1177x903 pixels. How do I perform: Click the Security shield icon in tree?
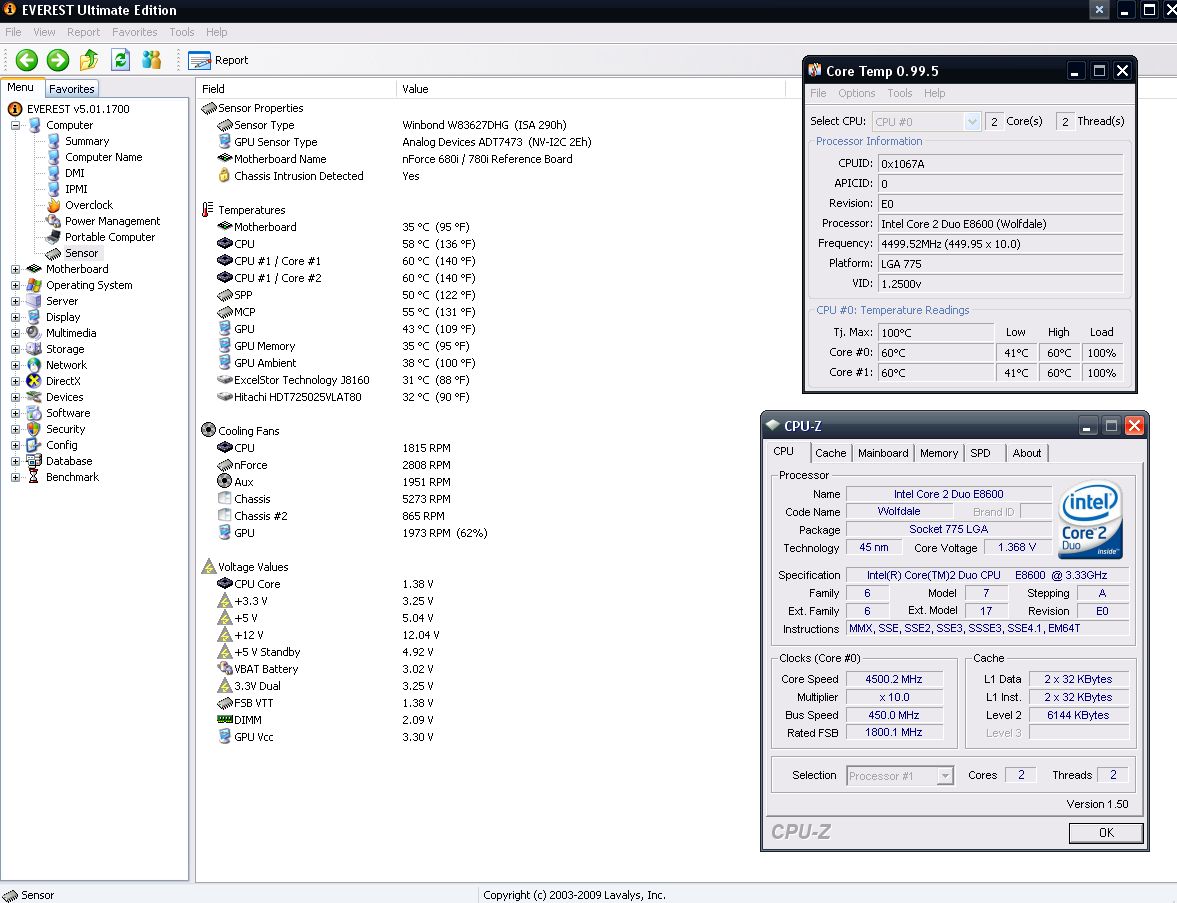click(x=34, y=429)
